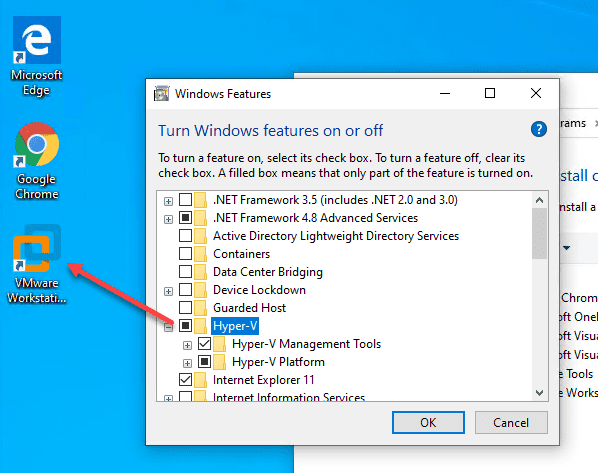
Task: Check the Containers feature box
Action: pyautogui.click(x=185, y=253)
